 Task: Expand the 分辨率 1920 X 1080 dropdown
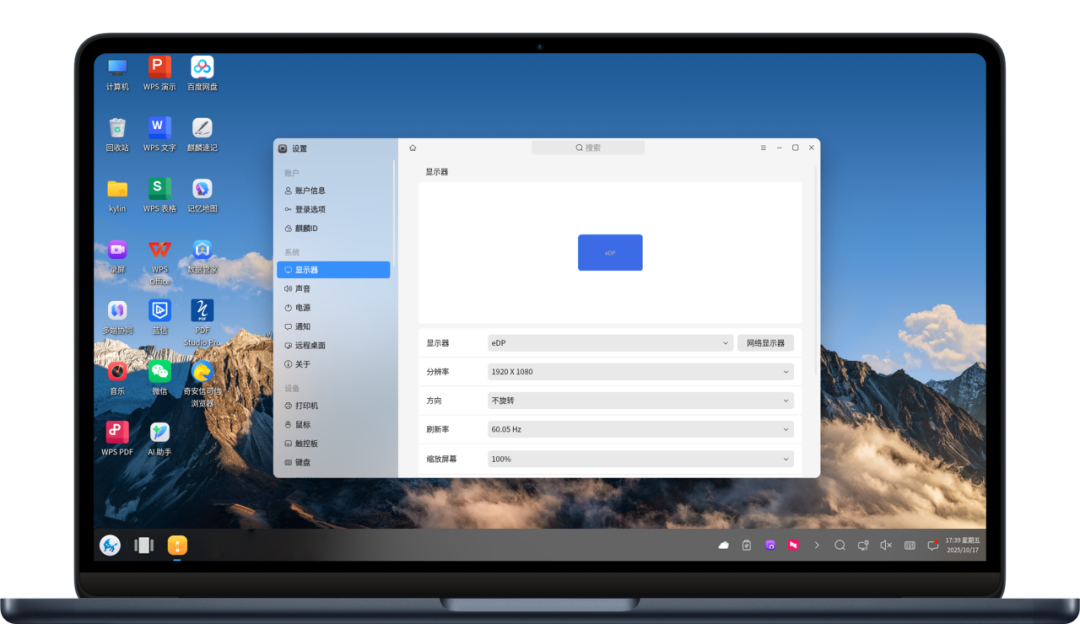point(640,371)
